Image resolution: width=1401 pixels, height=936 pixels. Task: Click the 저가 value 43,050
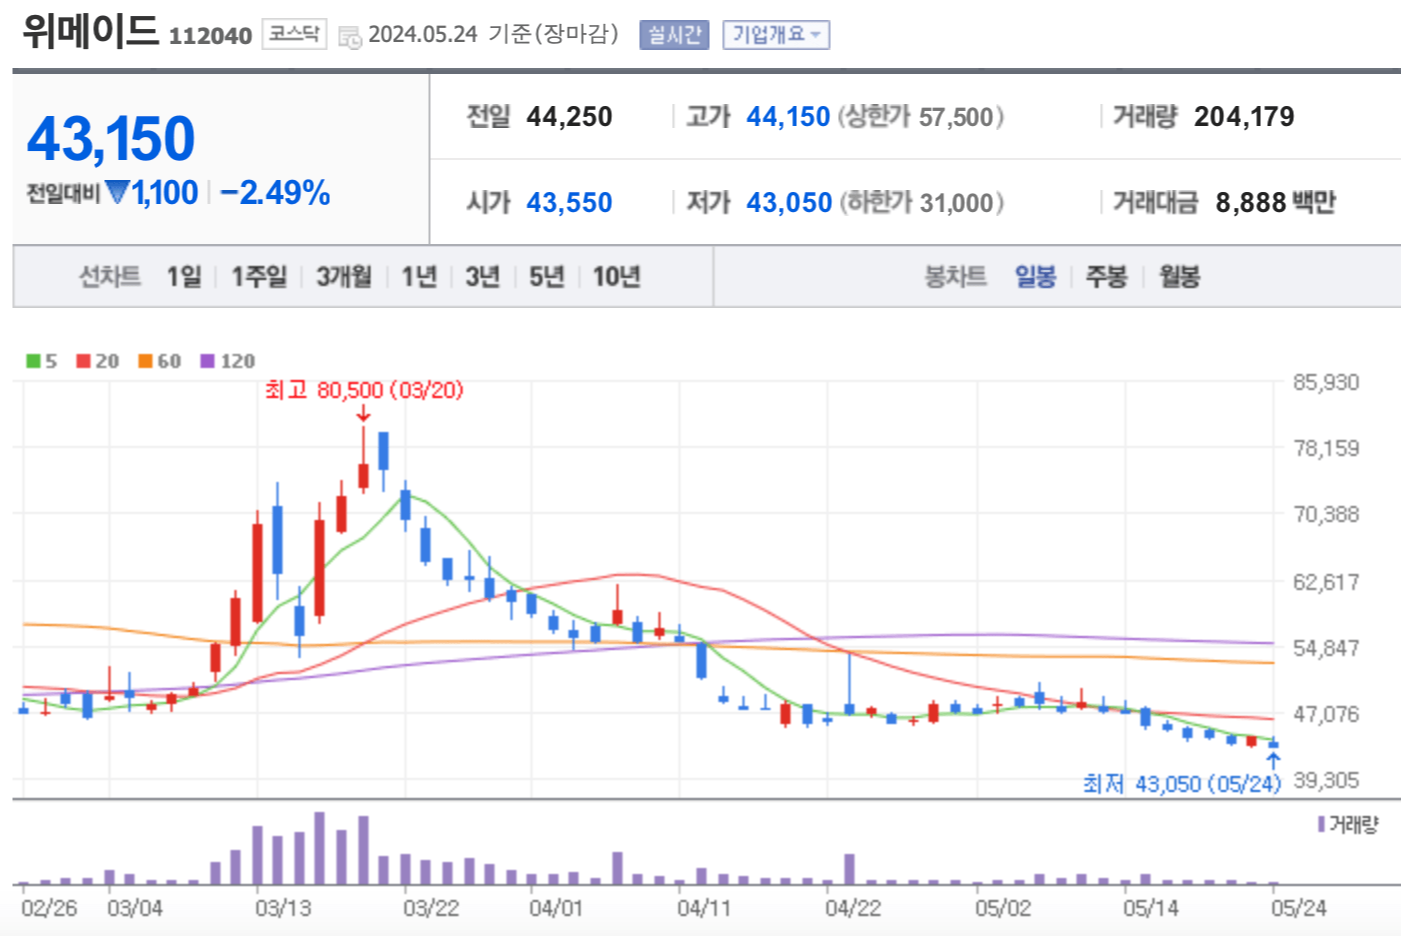(x=789, y=203)
